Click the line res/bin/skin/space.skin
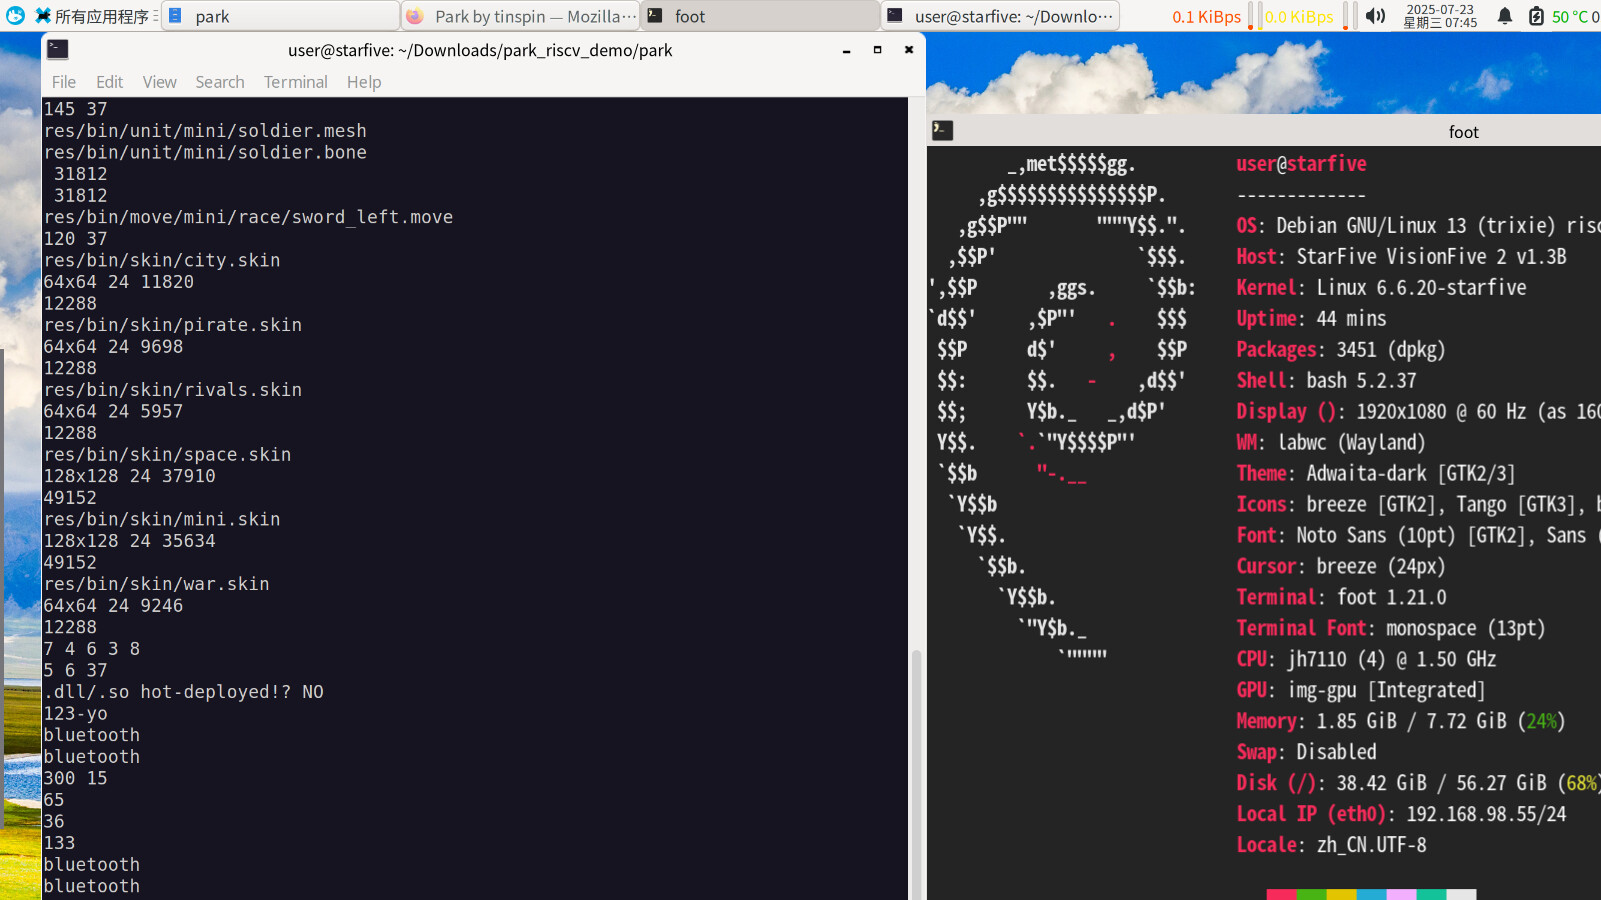This screenshot has width=1601, height=900. click(167, 455)
